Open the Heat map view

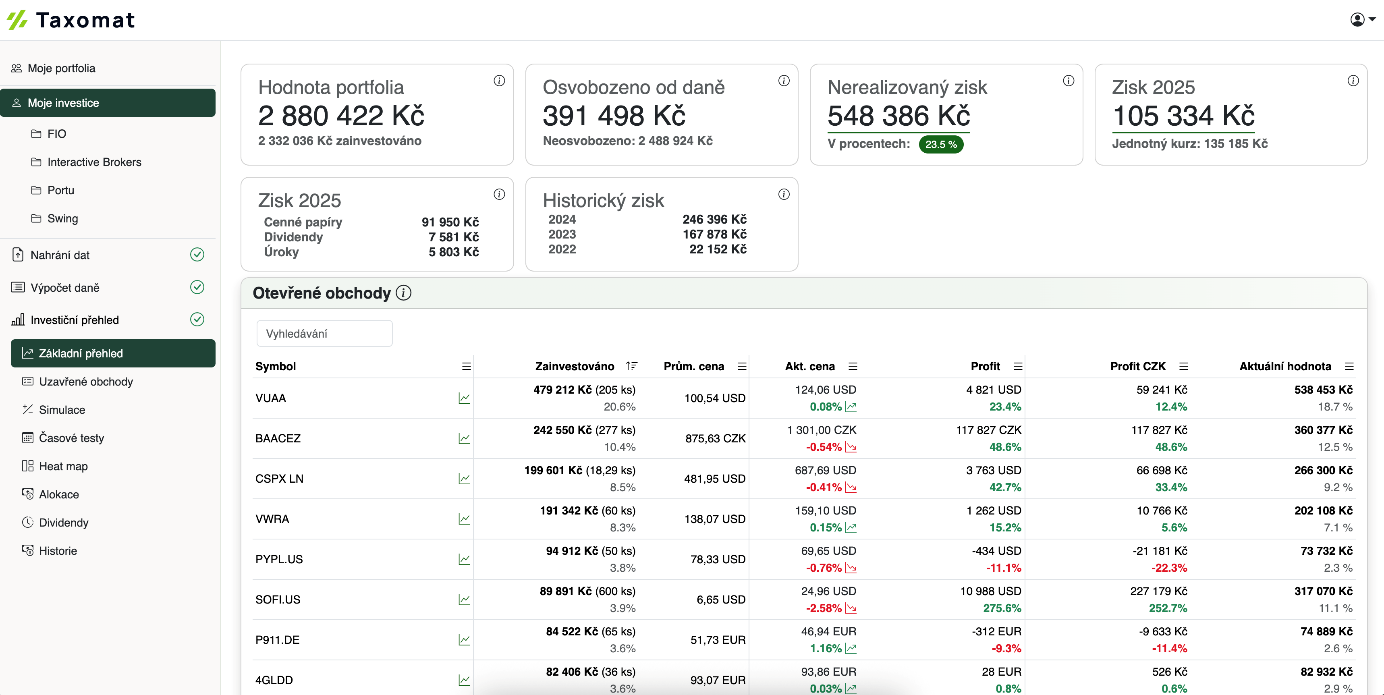pos(63,466)
